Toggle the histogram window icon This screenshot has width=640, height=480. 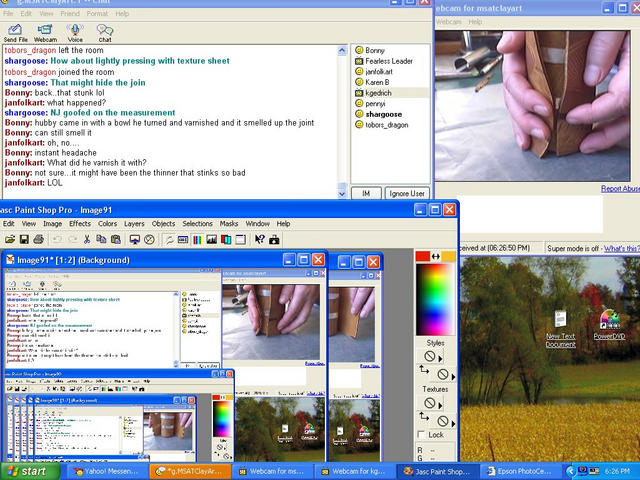[211, 240]
